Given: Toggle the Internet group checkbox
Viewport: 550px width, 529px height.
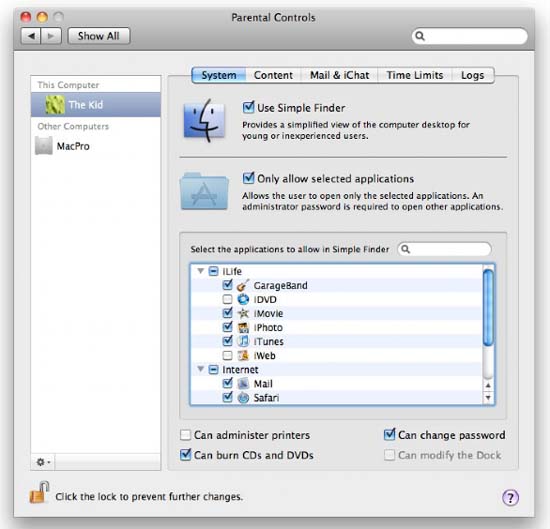Looking at the screenshot, I should pos(213,369).
